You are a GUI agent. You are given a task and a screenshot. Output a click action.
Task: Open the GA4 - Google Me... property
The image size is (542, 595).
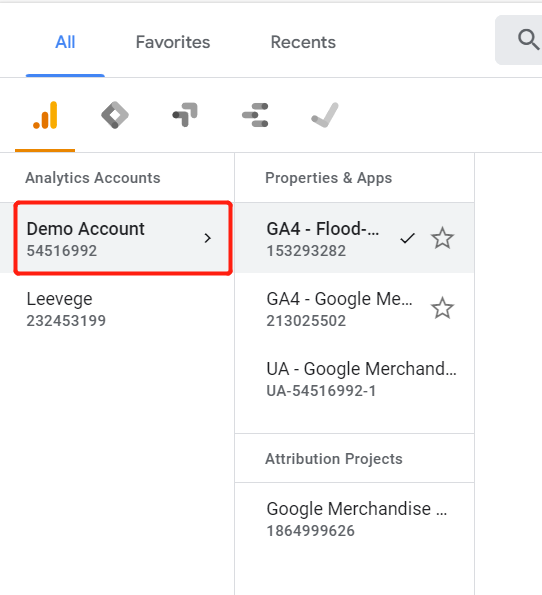click(354, 308)
